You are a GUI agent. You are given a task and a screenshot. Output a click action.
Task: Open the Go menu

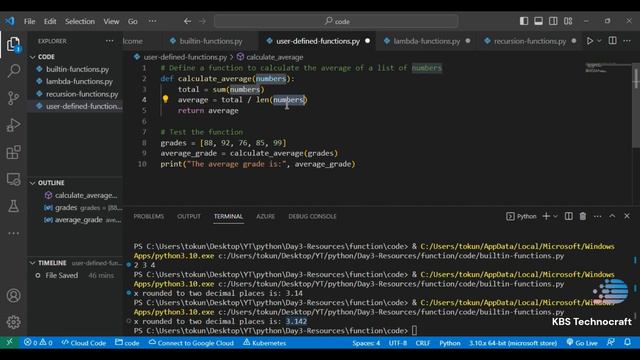tap(133, 21)
